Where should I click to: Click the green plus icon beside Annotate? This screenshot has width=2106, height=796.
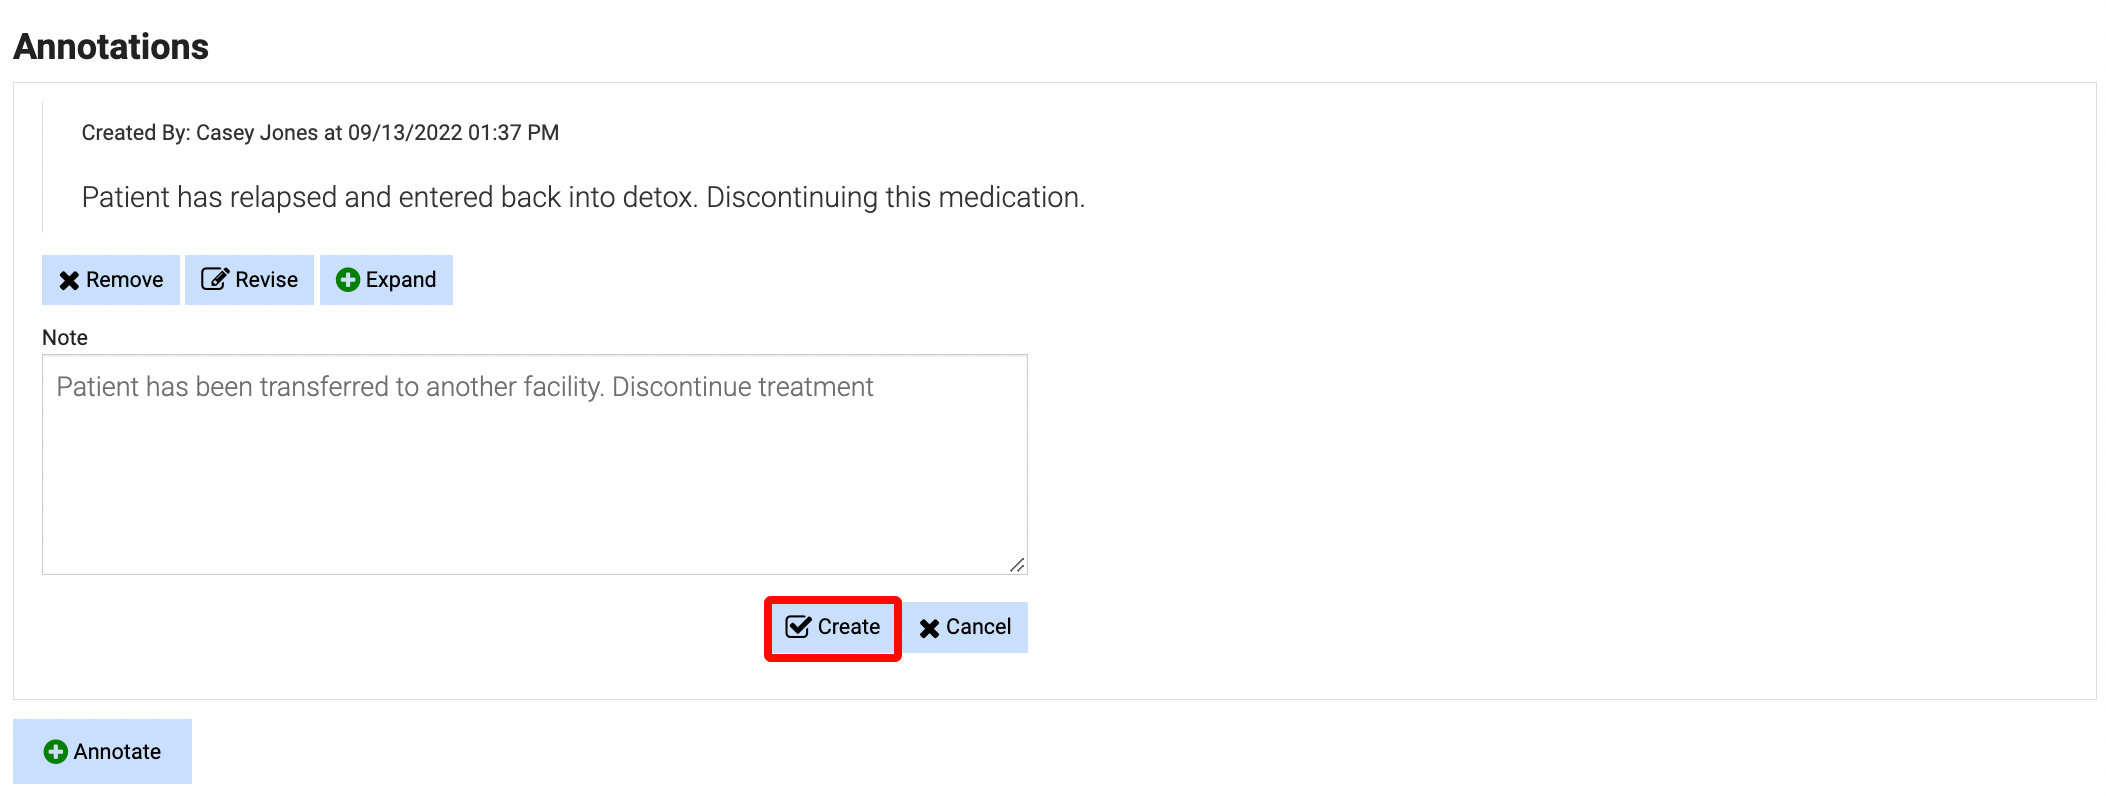click(x=56, y=752)
